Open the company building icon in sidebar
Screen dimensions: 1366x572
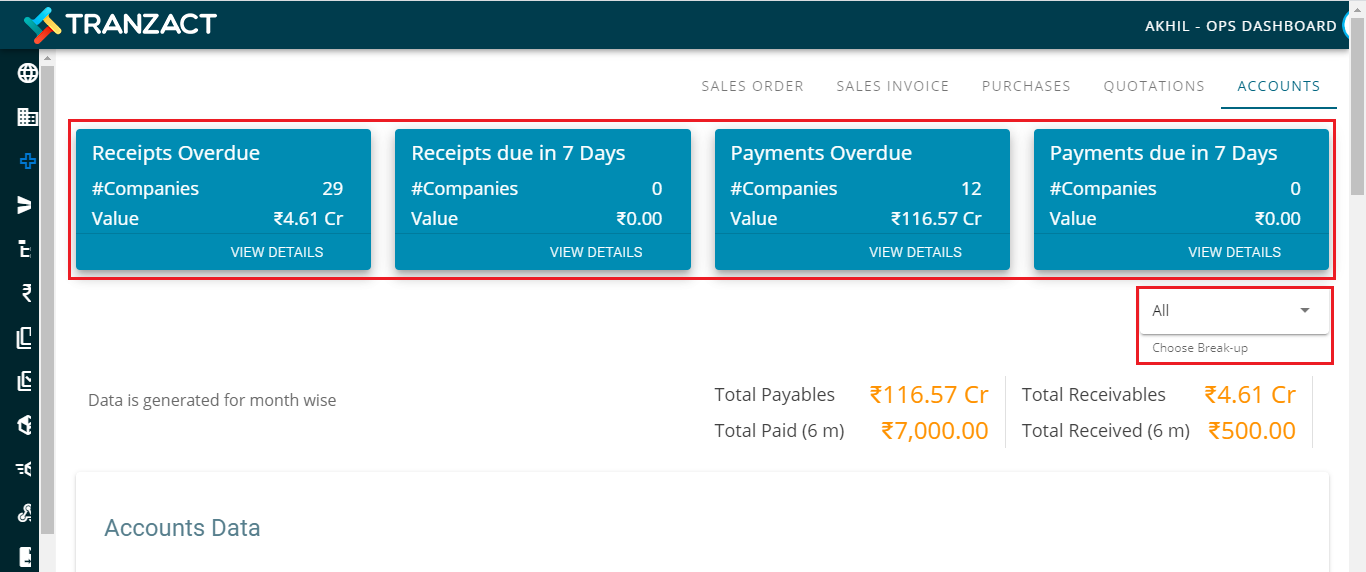point(27,117)
